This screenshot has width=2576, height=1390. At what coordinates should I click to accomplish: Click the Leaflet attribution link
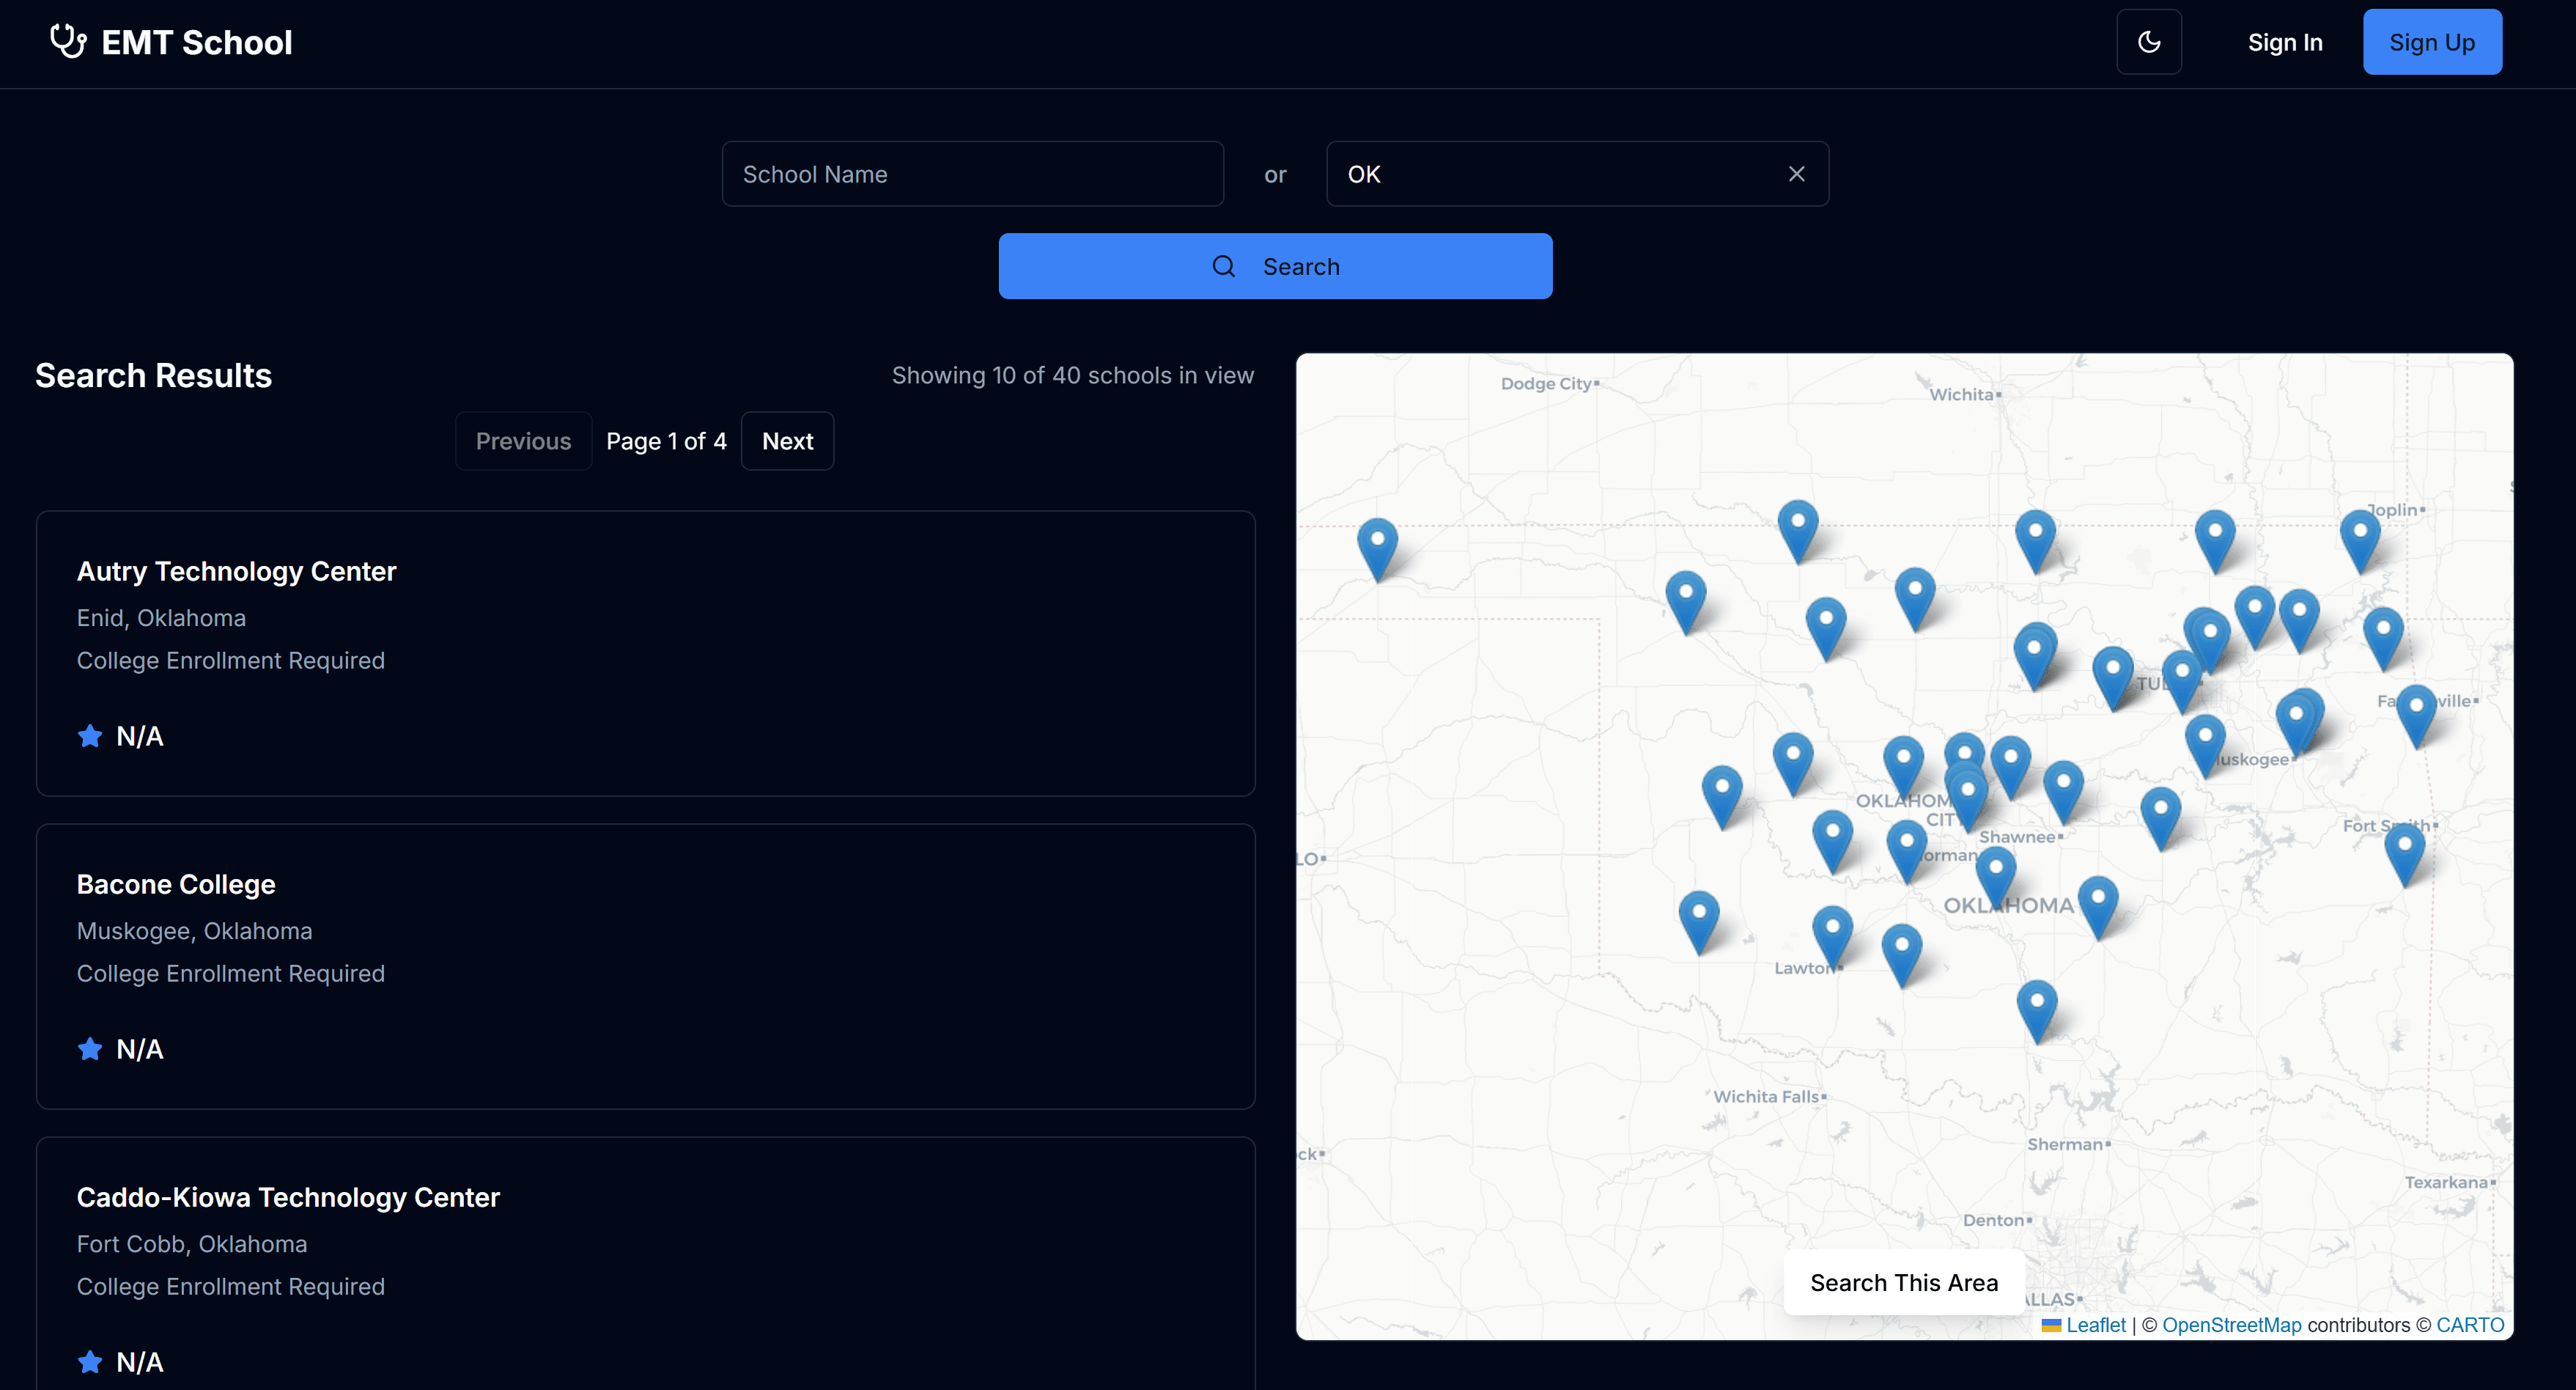[2095, 1324]
